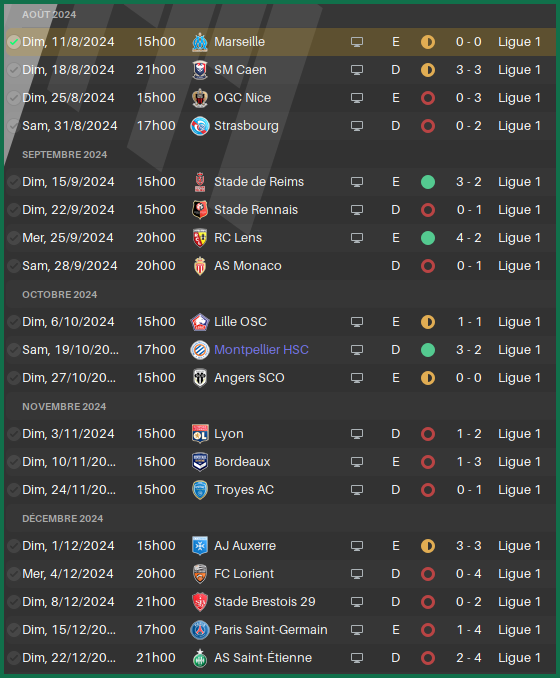Click the Bordeaux club crest
Viewport: 560px width, 678px height.
tap(200, 462)
